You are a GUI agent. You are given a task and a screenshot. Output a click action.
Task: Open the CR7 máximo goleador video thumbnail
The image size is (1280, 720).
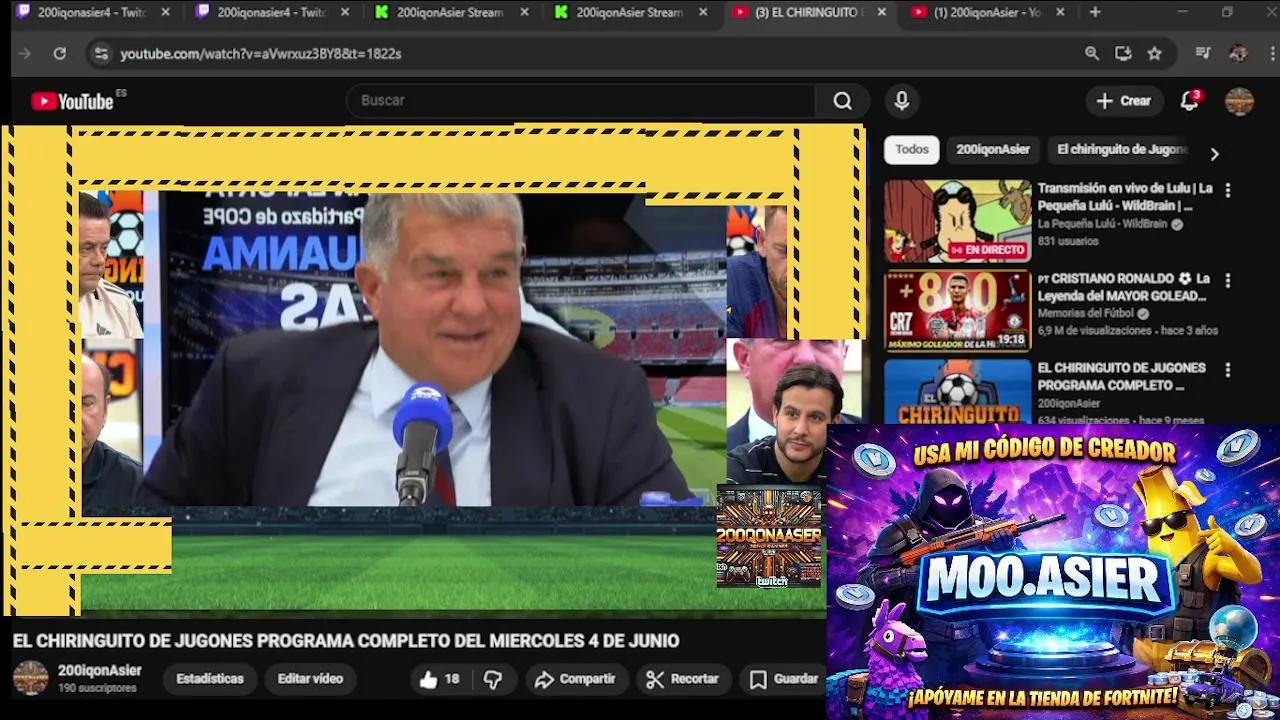[957, 311]
